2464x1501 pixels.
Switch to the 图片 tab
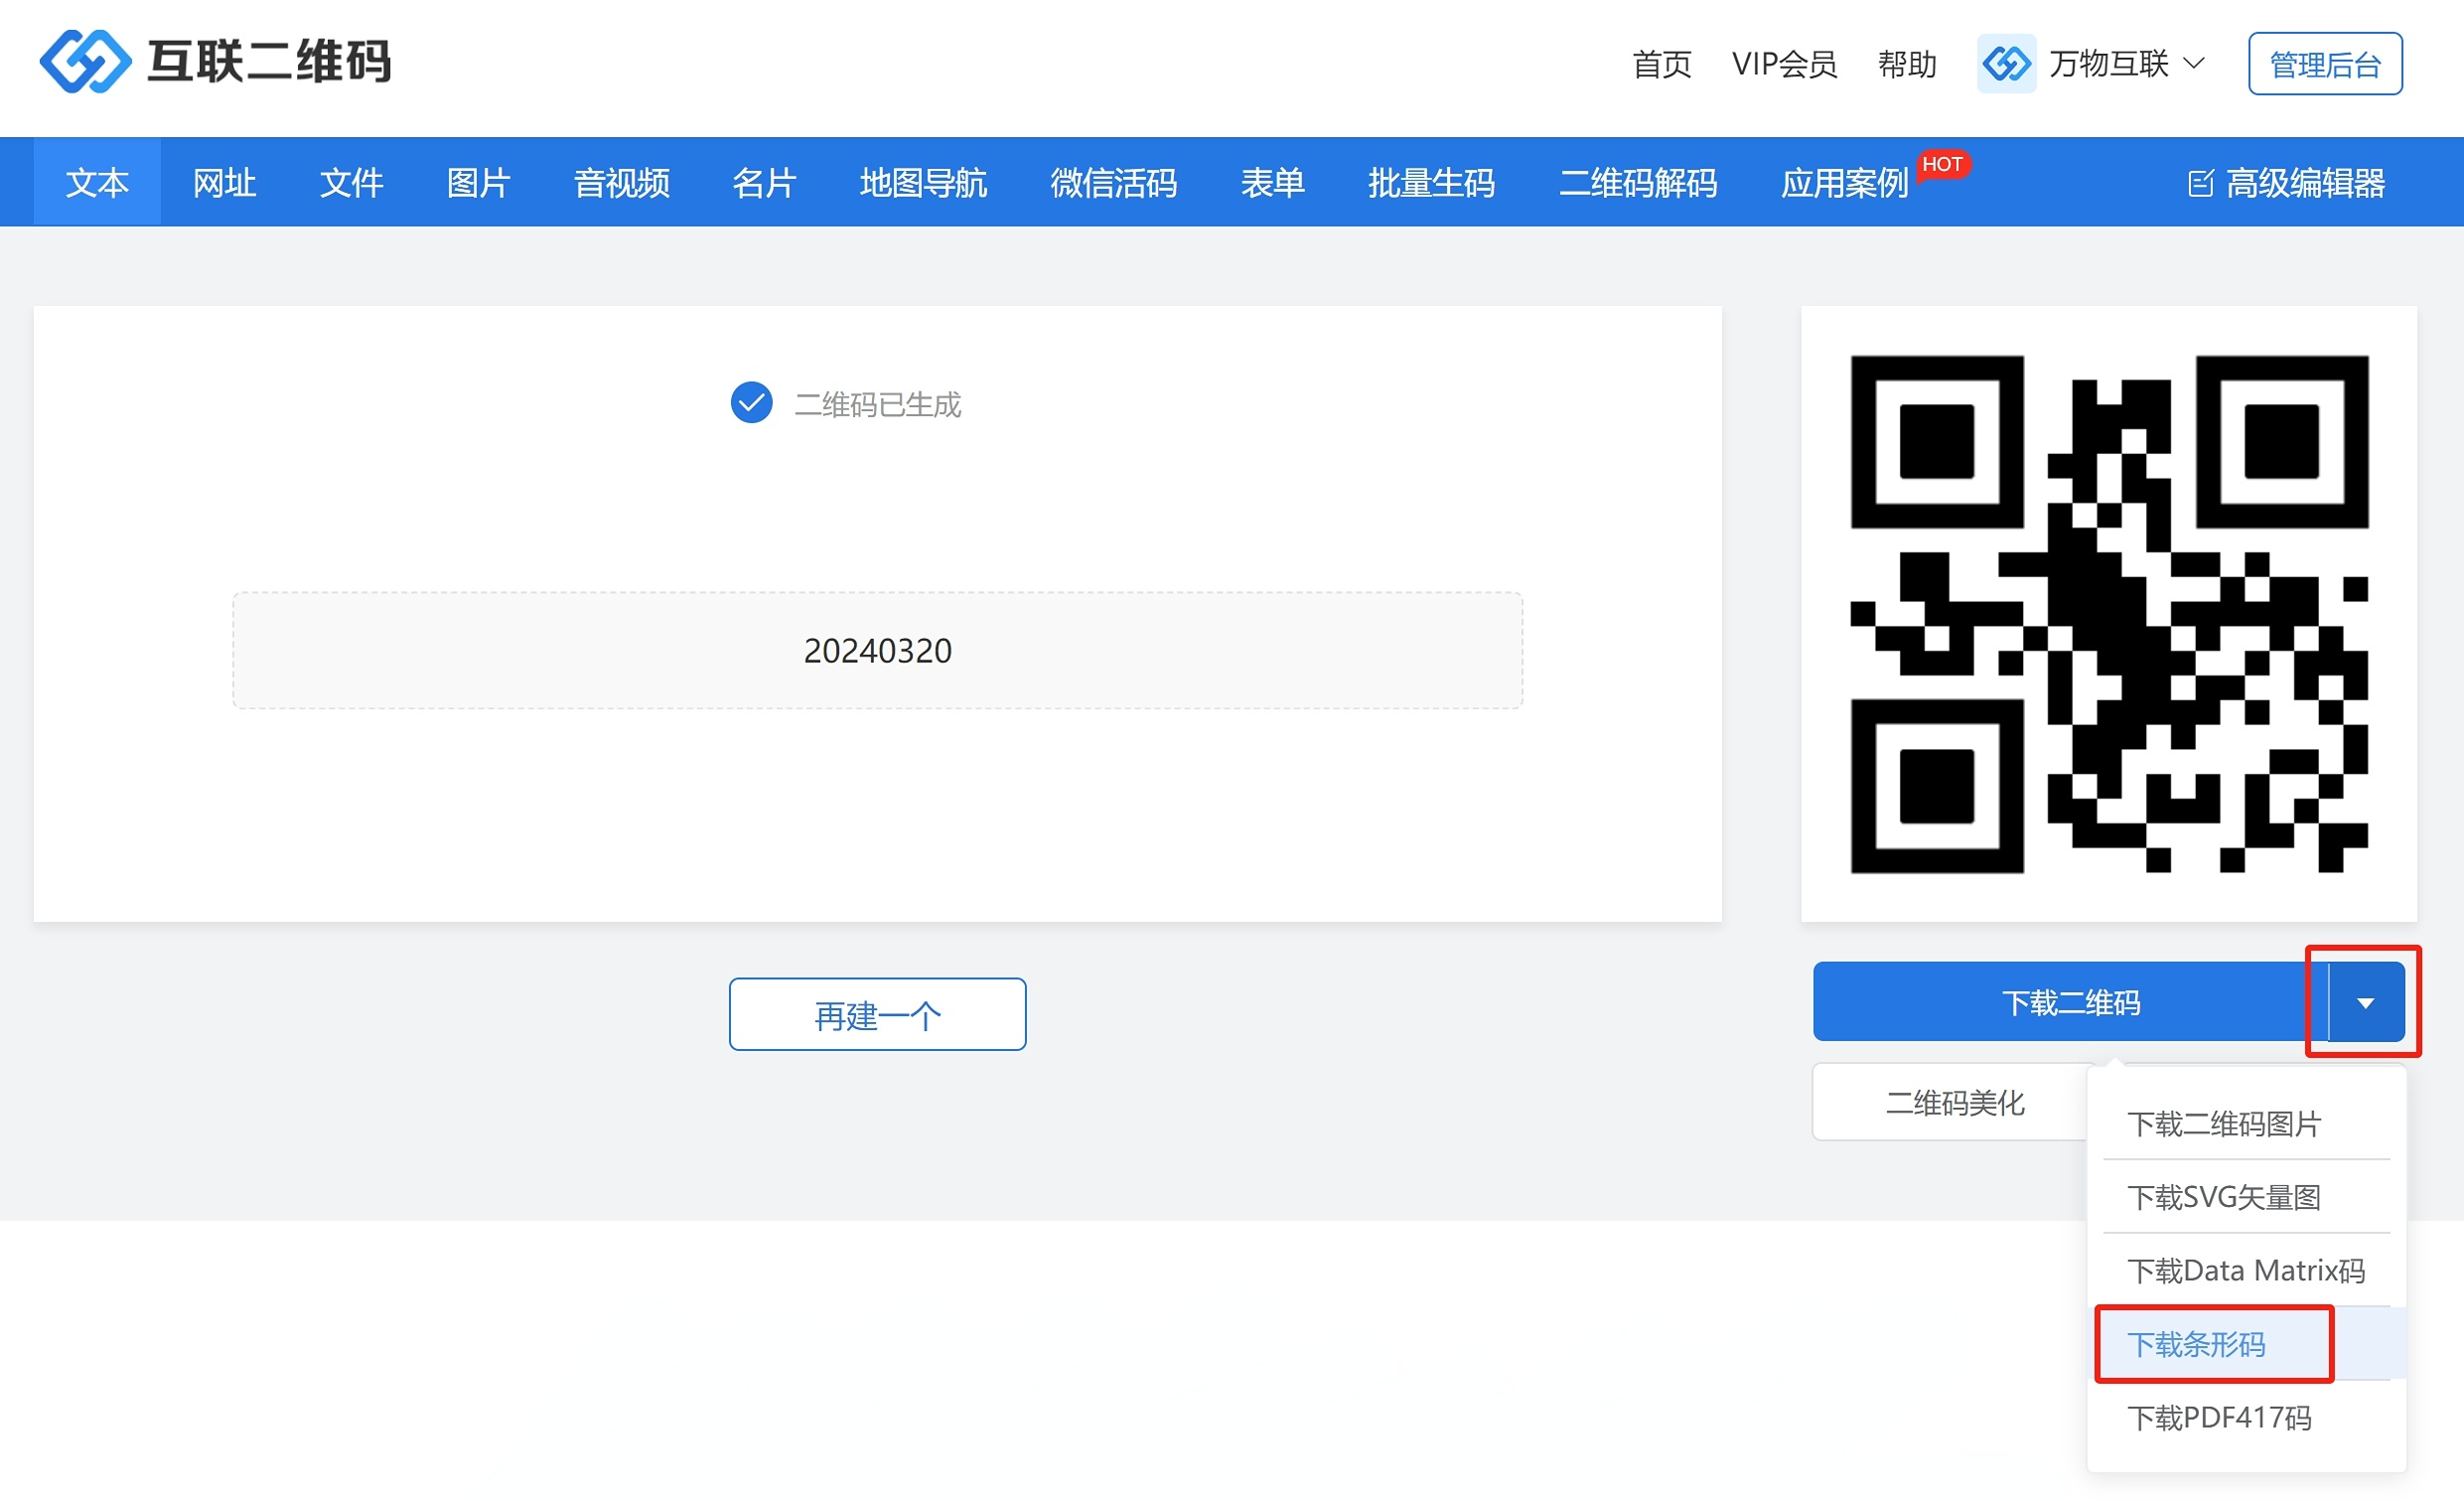click(478, 182)
